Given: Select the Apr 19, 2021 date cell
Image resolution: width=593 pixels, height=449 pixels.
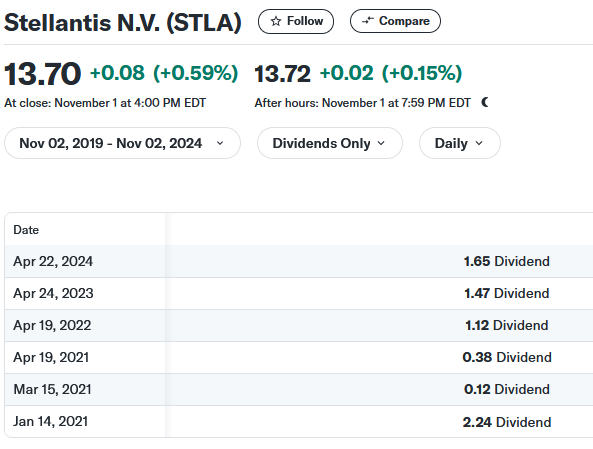Looking at the screenshot, I should [x=51, y=357].
